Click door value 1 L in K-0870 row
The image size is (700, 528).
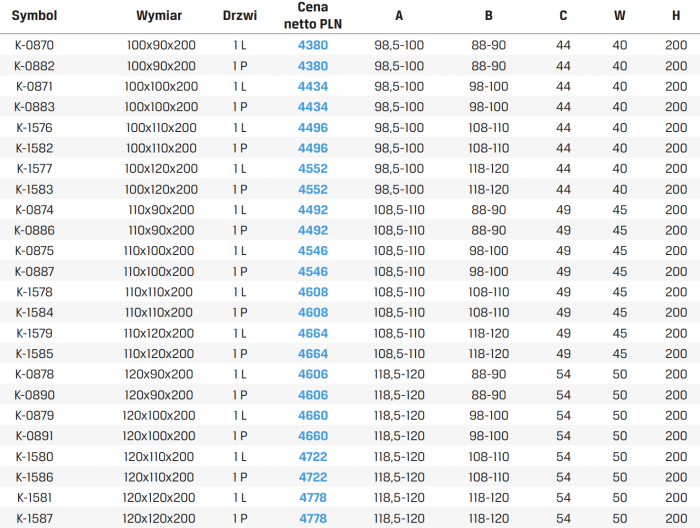(240, 45)
